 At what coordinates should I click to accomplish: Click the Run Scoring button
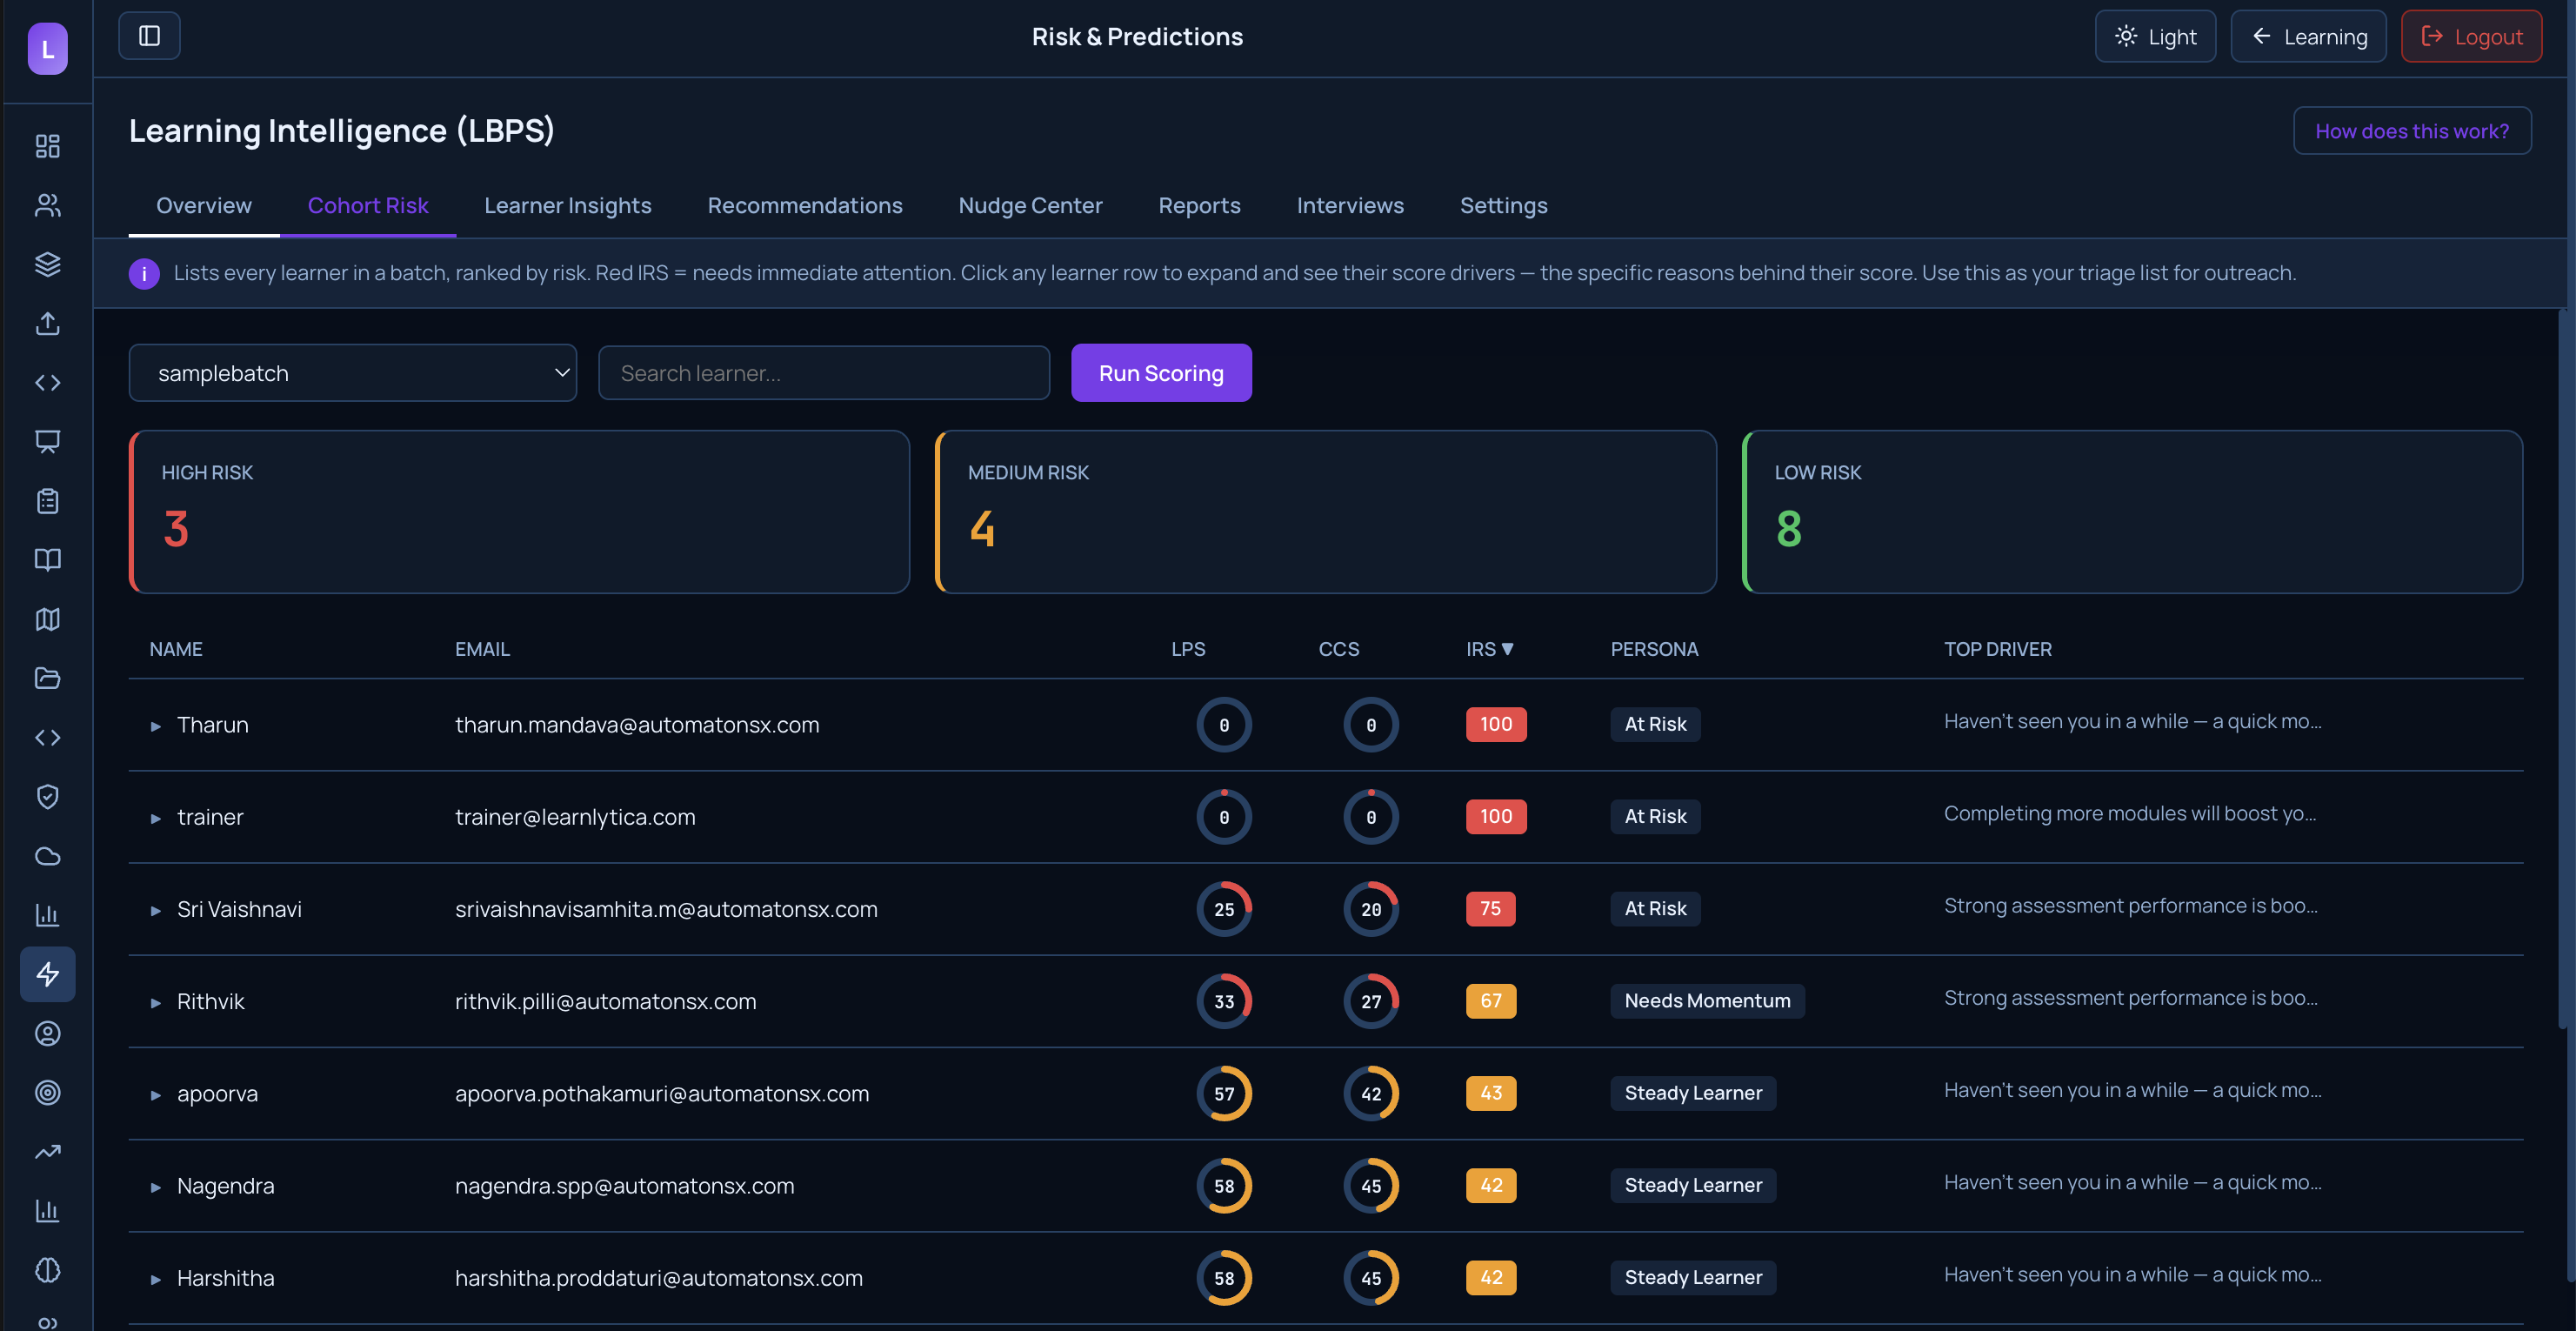(x=1161, y=372)
